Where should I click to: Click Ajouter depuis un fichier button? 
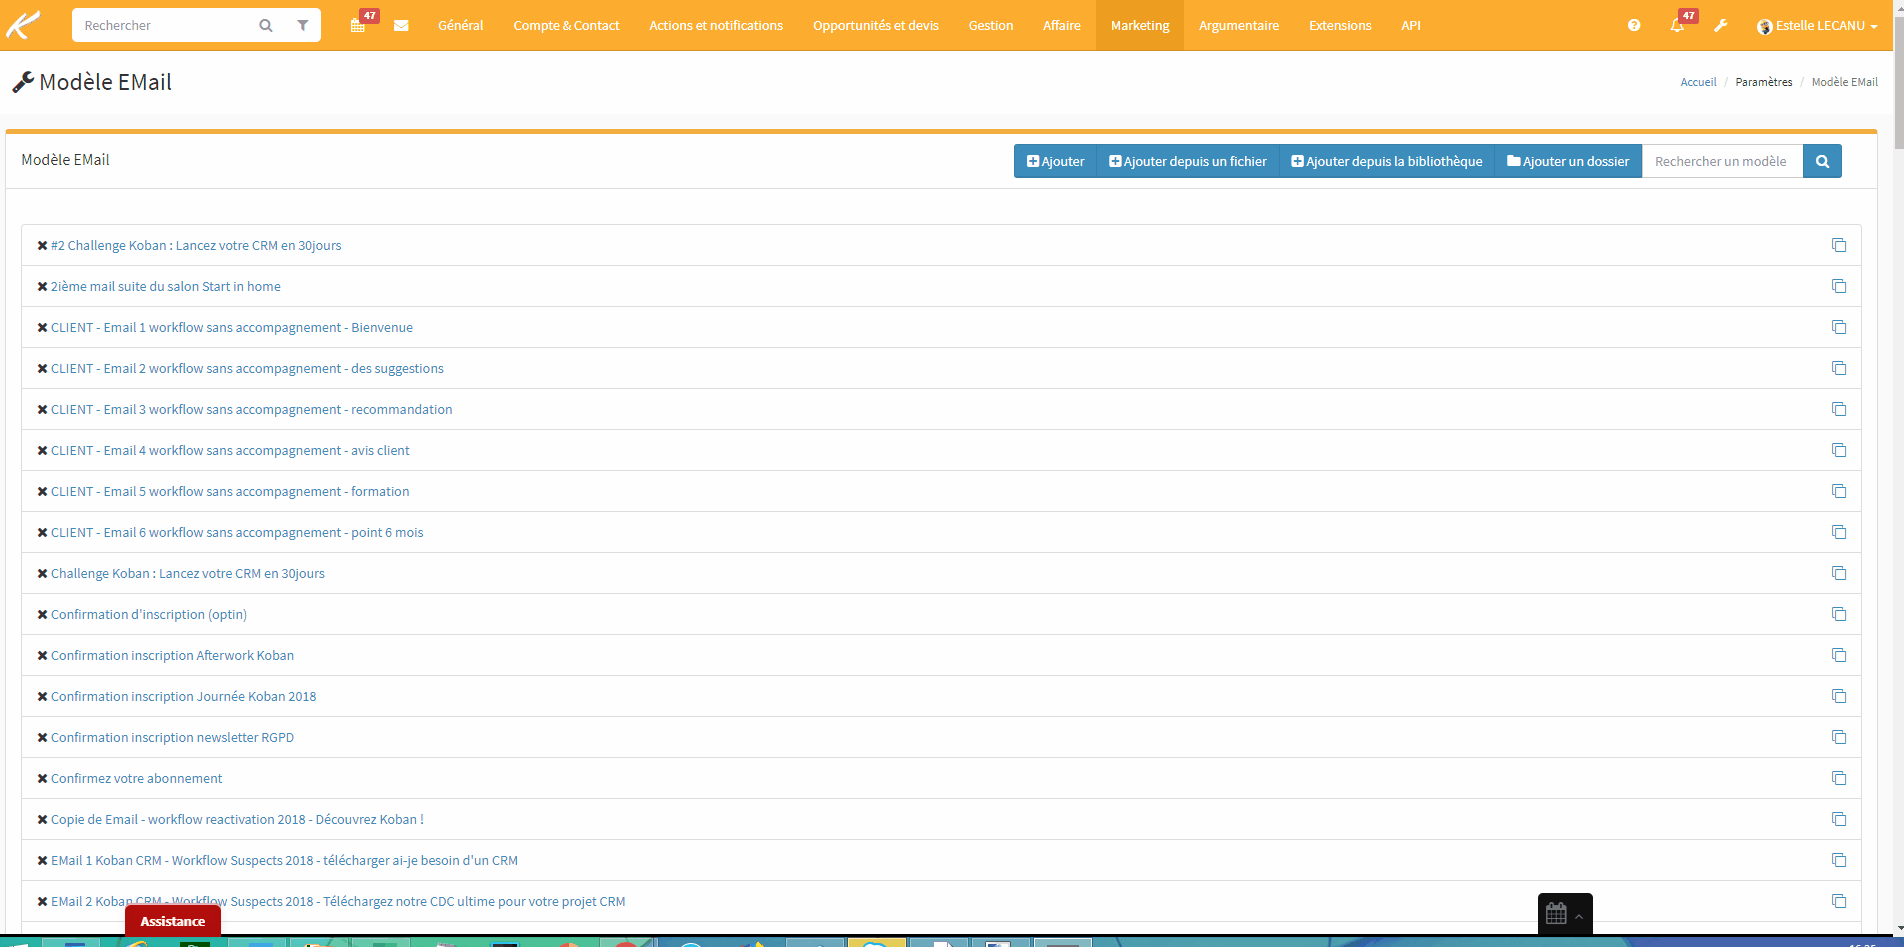point(1188,161)
